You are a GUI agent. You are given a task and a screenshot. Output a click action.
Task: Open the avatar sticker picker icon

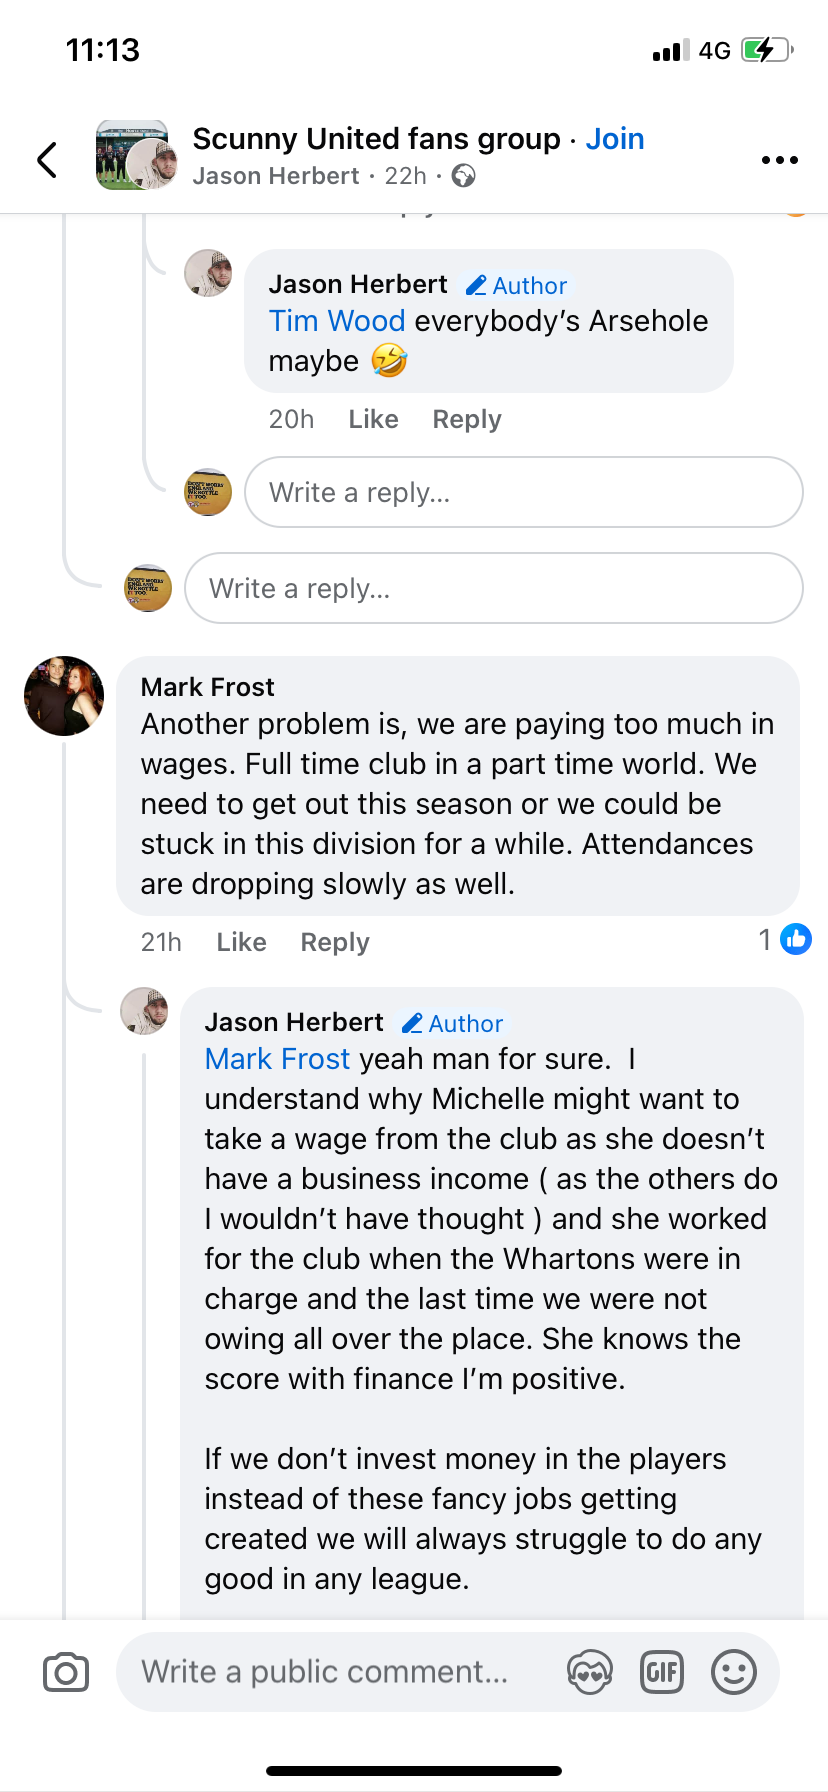tap(589, 1672)
